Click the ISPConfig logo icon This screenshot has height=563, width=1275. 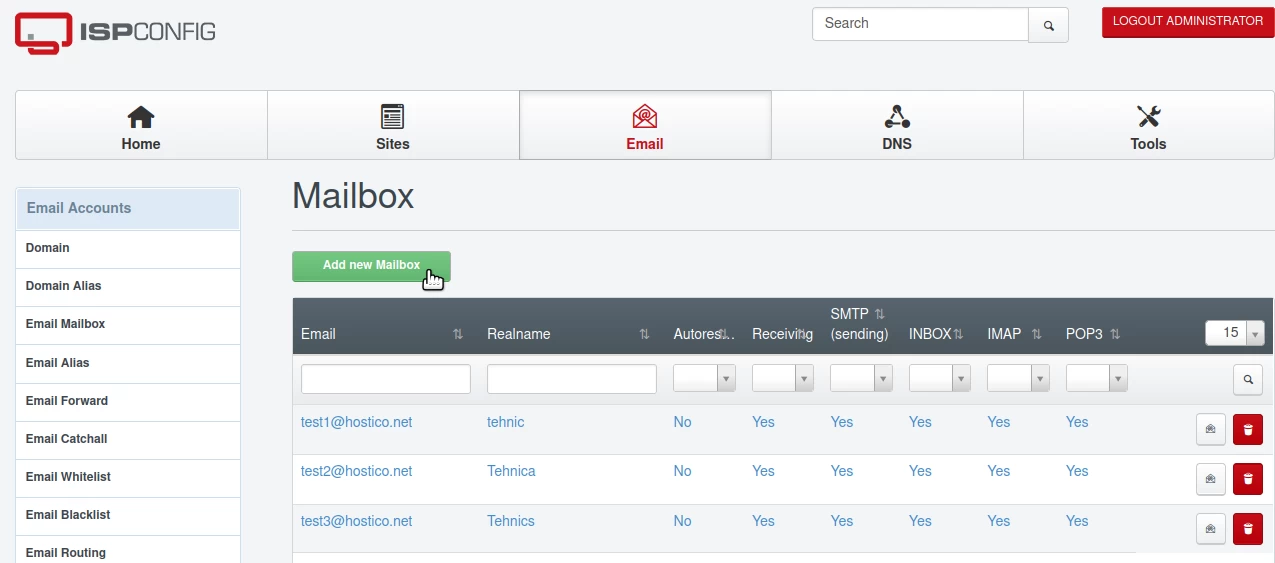point(43,33)
